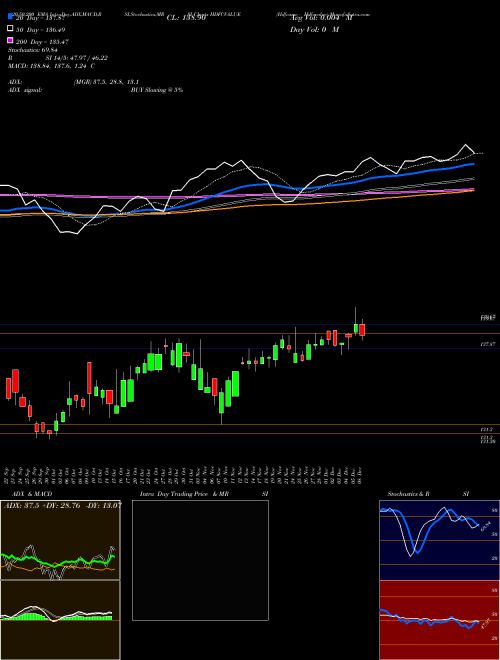Open the ADX indicator mini chart
The image size is (500, 660).
60,540
